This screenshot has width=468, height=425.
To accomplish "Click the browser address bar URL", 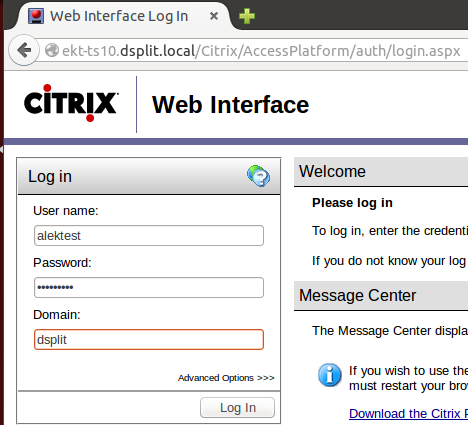I will coord(261,51).
